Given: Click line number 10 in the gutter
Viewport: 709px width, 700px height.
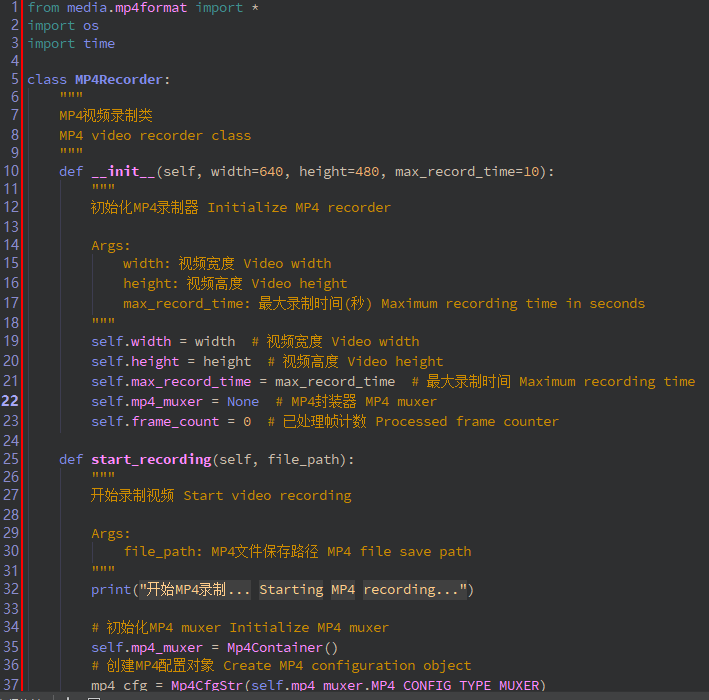Looking at the screenshot, I should (x=11, y=171).
